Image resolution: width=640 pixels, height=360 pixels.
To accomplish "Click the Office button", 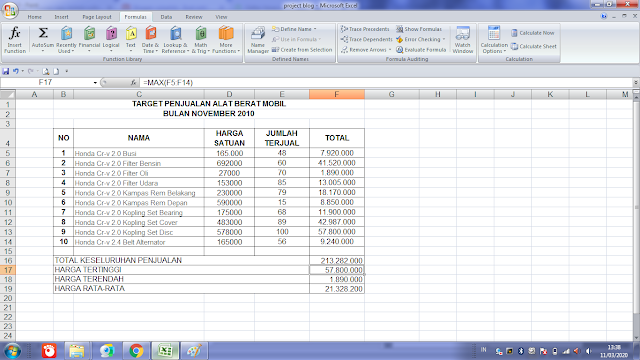I will coord(10,10).
